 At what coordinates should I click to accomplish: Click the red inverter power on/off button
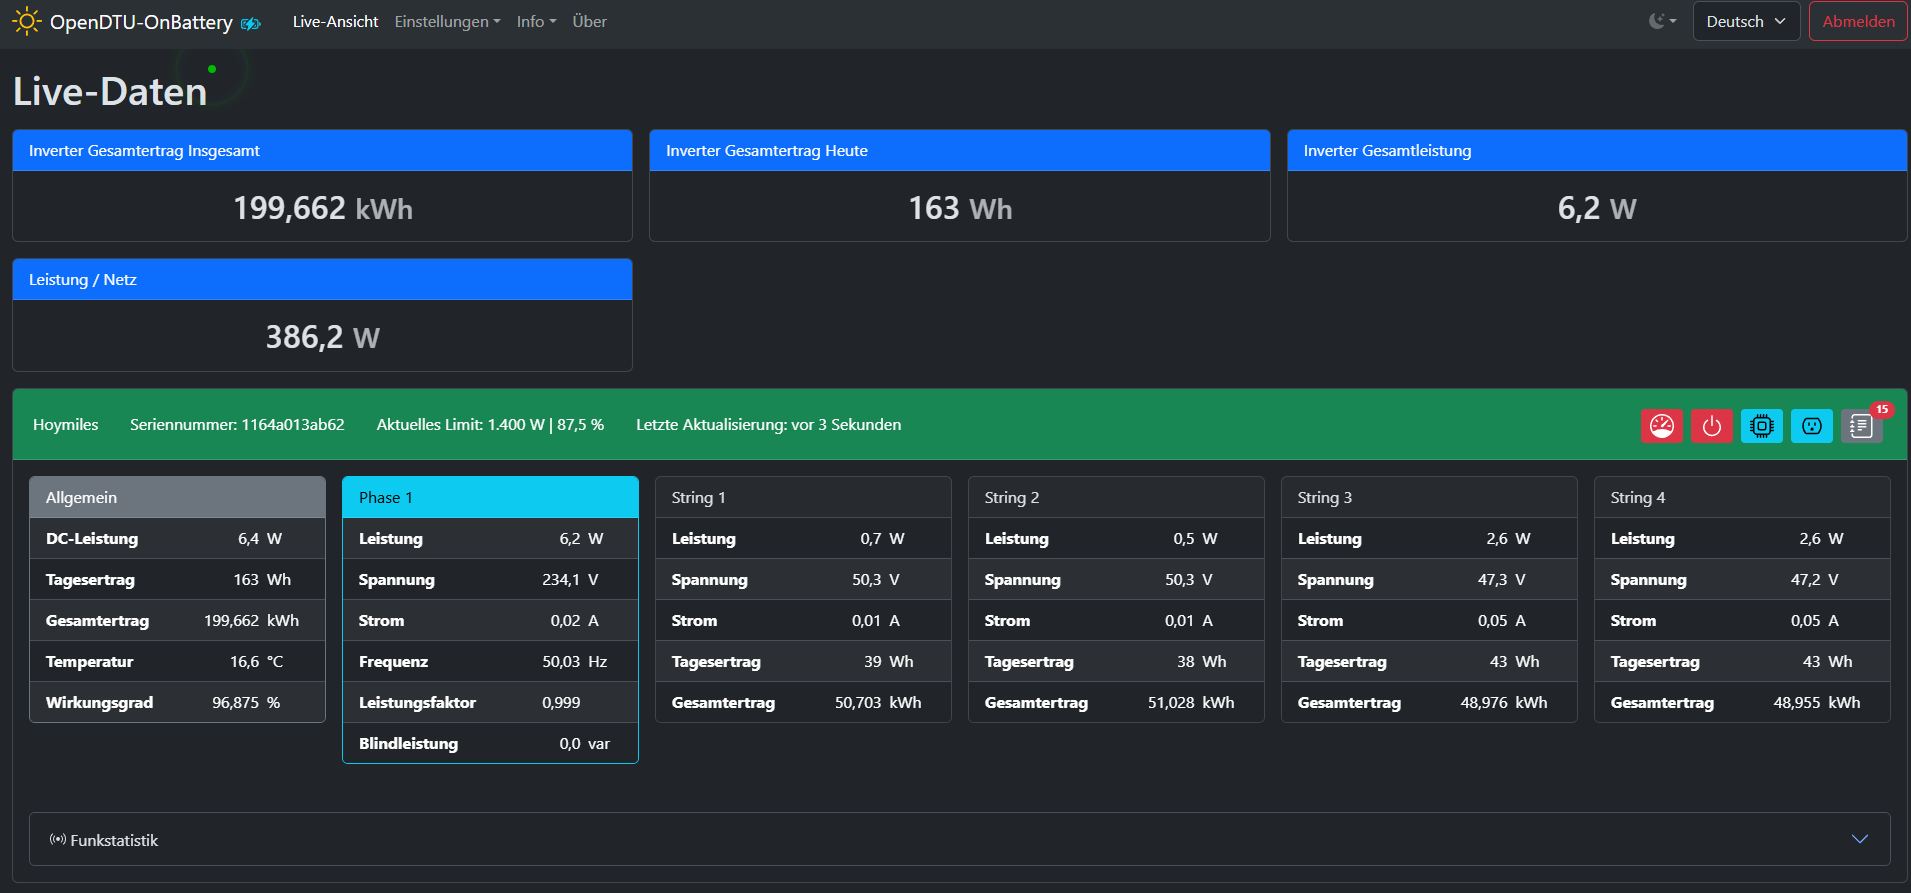(1711, 426)
